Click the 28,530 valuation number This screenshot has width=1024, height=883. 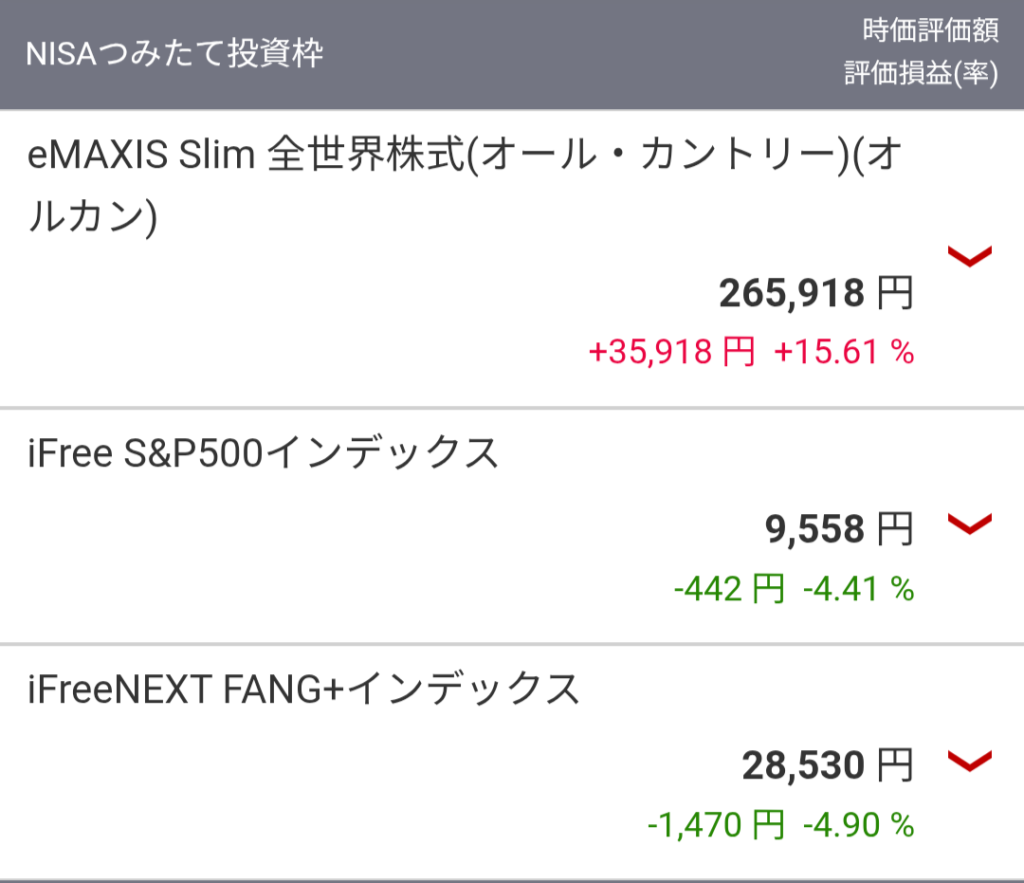(x=803, y=767)
